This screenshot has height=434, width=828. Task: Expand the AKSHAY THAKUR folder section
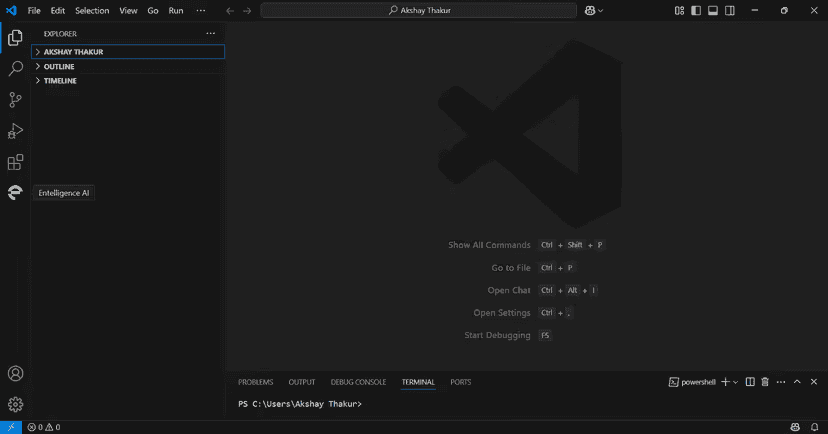click(x=128, y=52)
